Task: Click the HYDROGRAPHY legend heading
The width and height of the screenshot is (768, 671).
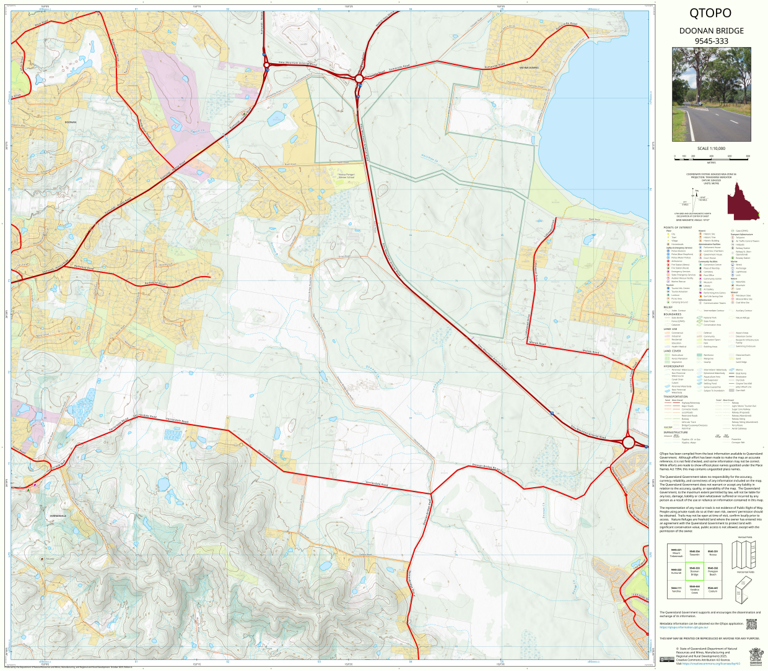Action: coord(674,366)
